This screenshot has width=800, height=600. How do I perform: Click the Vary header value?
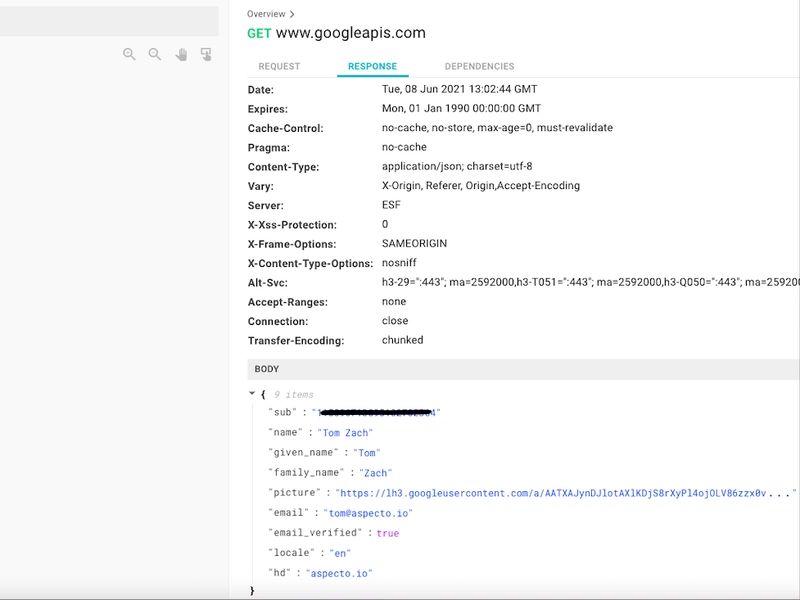[481, 186]
